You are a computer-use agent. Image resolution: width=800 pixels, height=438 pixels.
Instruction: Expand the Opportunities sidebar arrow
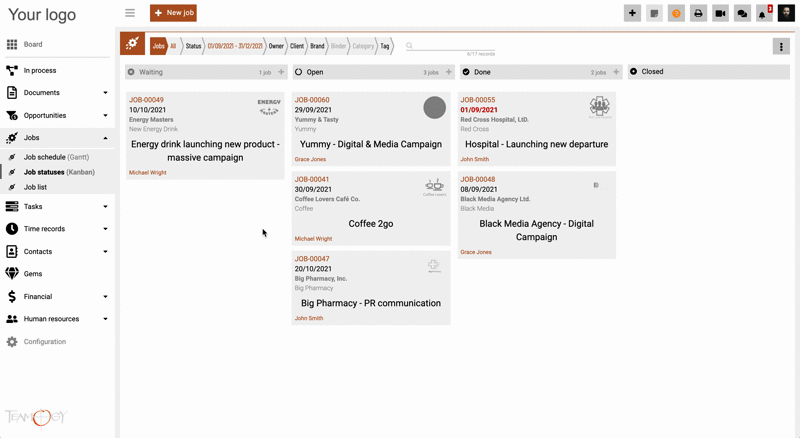[105, 115]
